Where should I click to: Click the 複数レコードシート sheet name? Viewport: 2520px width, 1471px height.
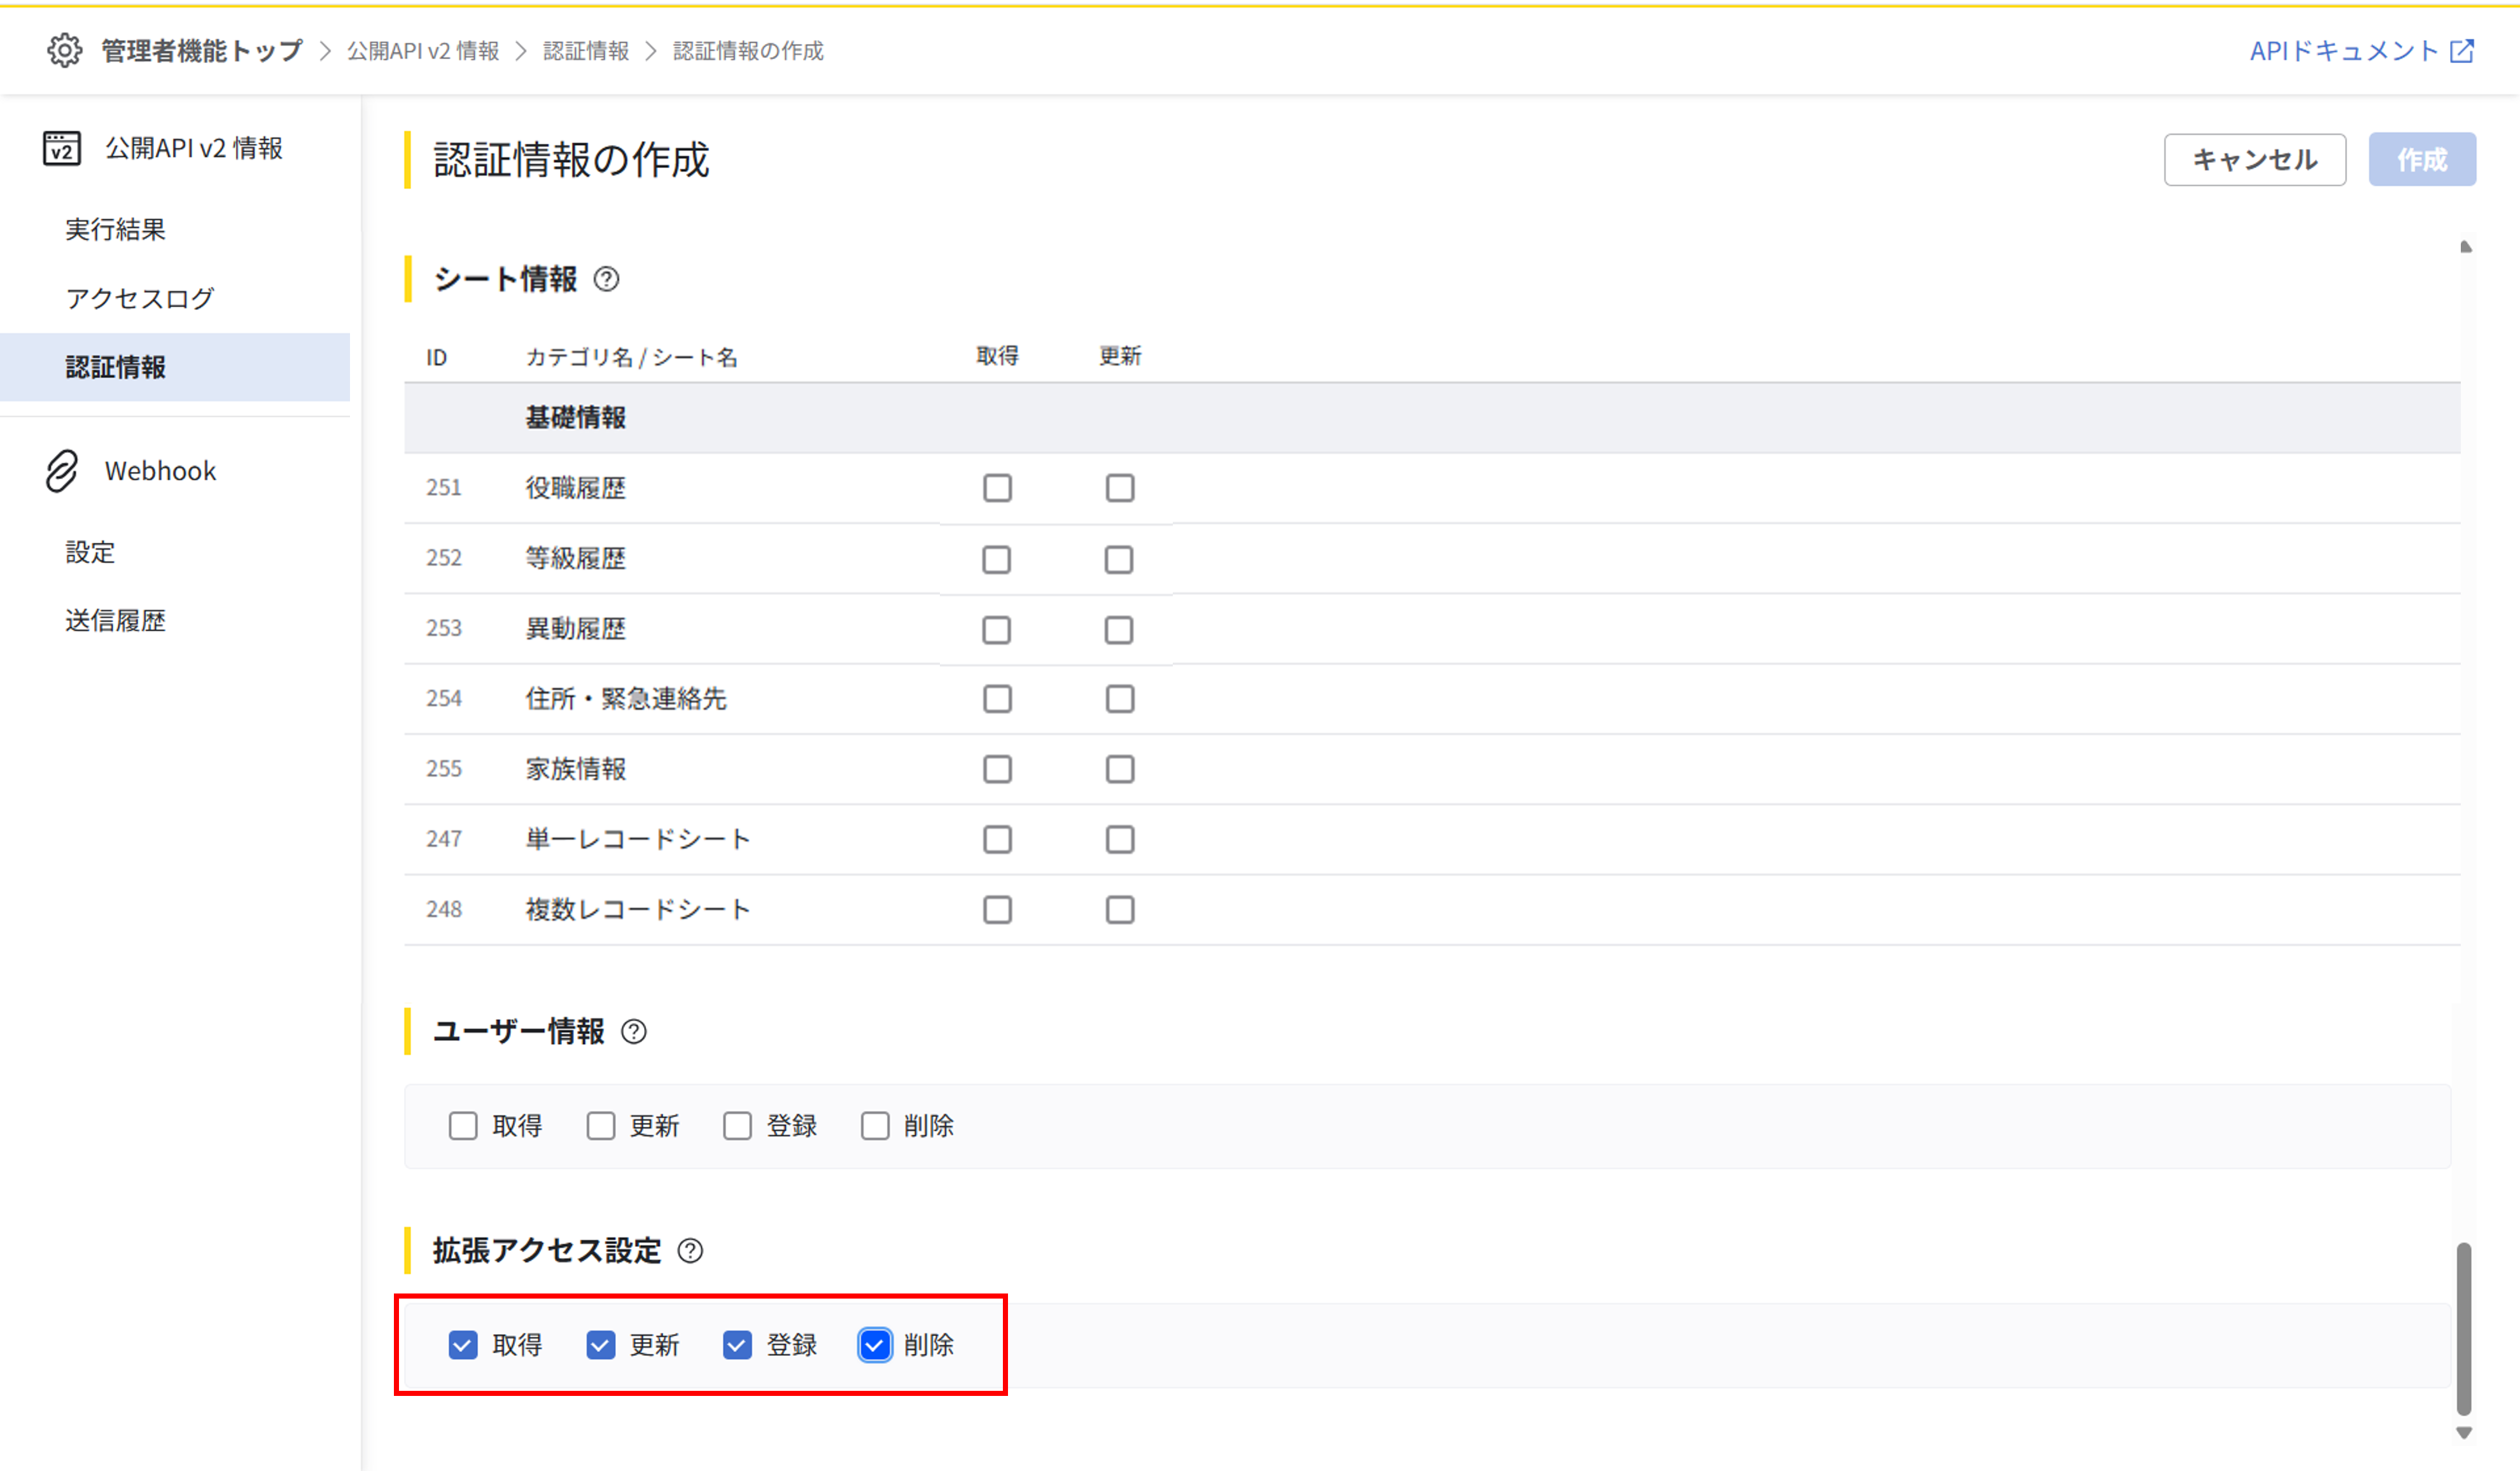click(x=638, y=910)
